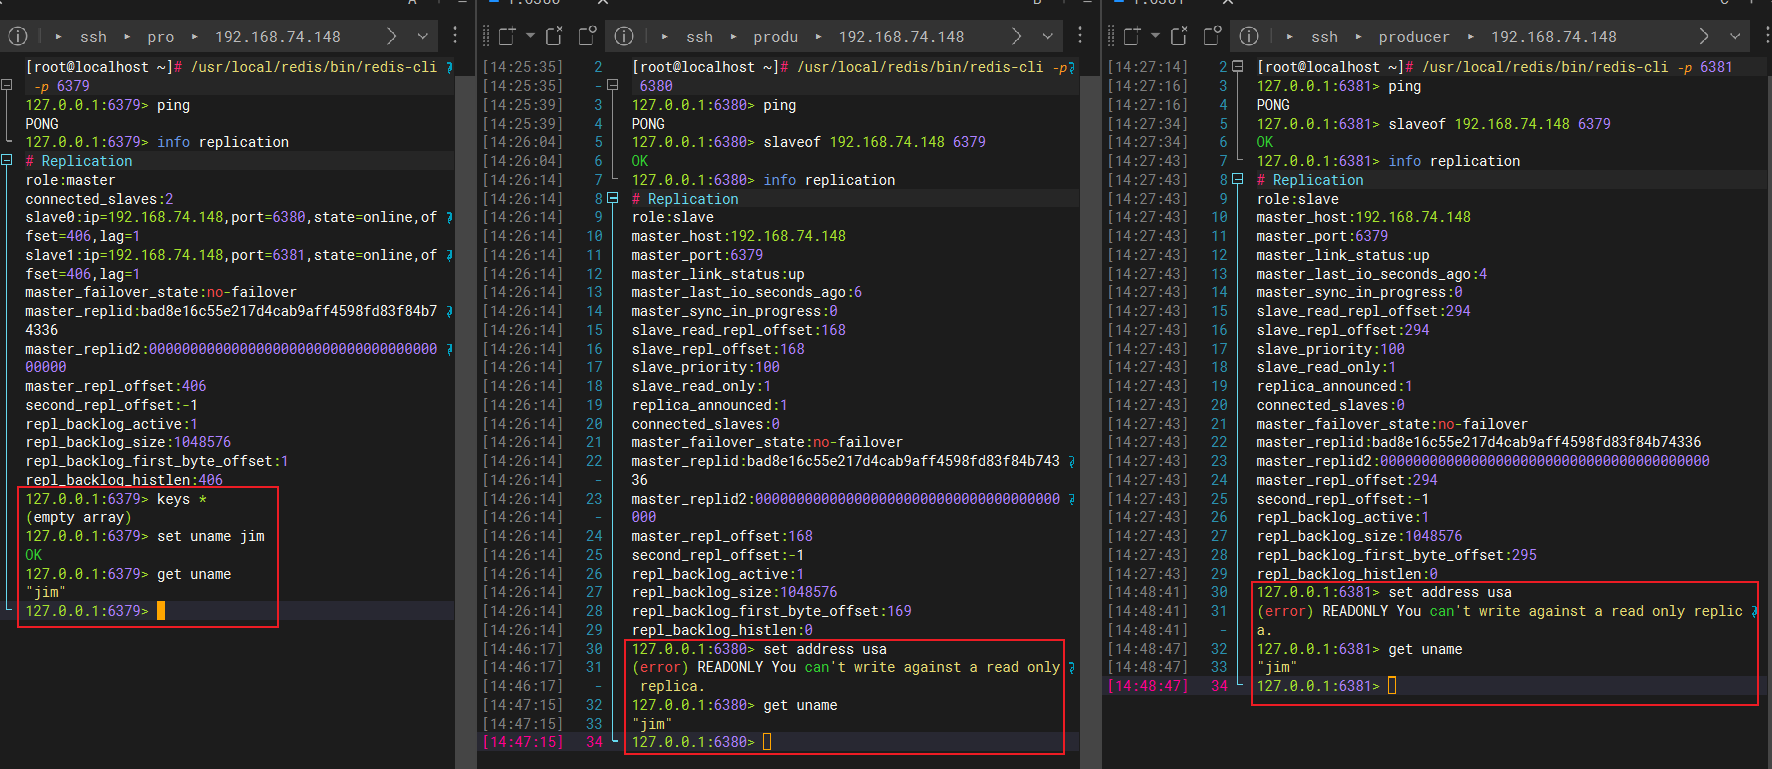Screen dimensions: 1772x769
Task: Click the 127.0.0.1:6380> prompt cursor at line 34
Action: [x=767, y=742]
